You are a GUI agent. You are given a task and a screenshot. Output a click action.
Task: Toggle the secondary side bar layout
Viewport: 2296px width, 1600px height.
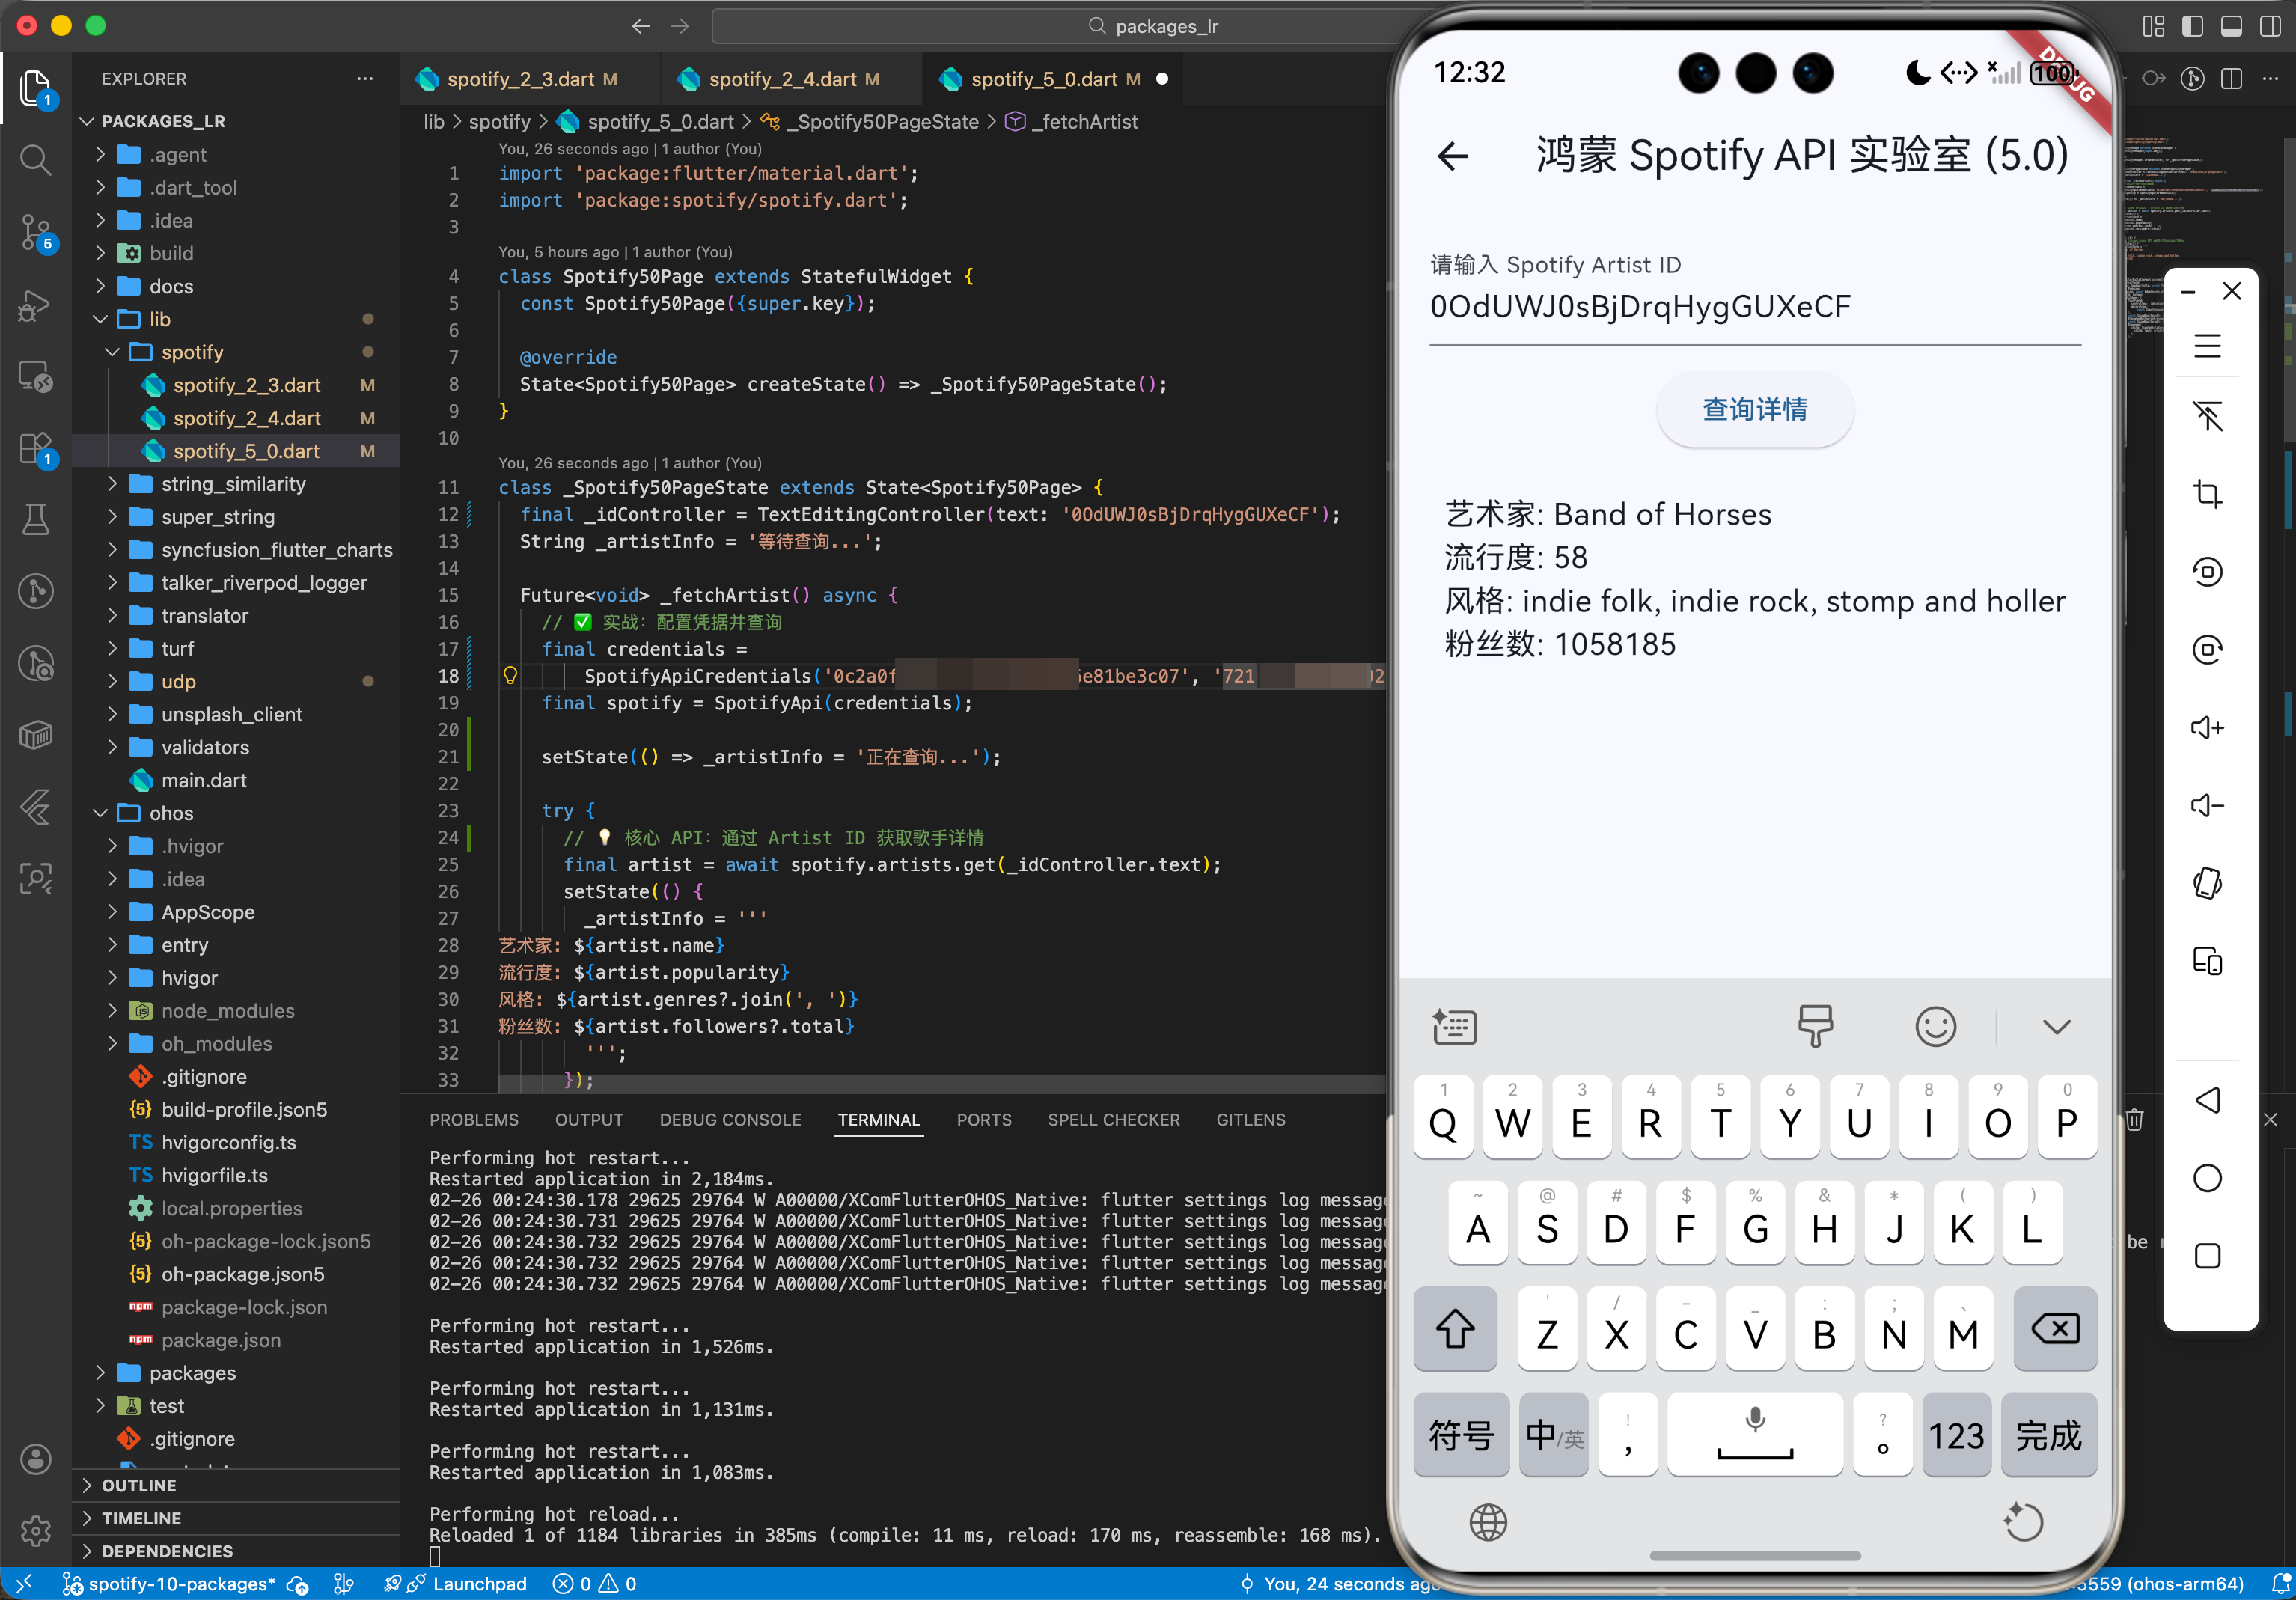pyautogui.click(x=2270, y=26)
